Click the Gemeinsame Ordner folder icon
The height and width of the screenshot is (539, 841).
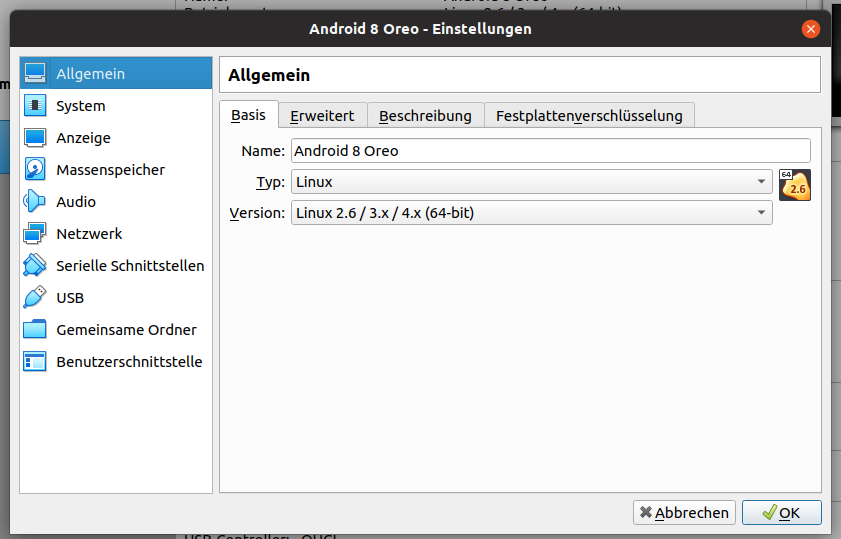[x=35, y=329]
